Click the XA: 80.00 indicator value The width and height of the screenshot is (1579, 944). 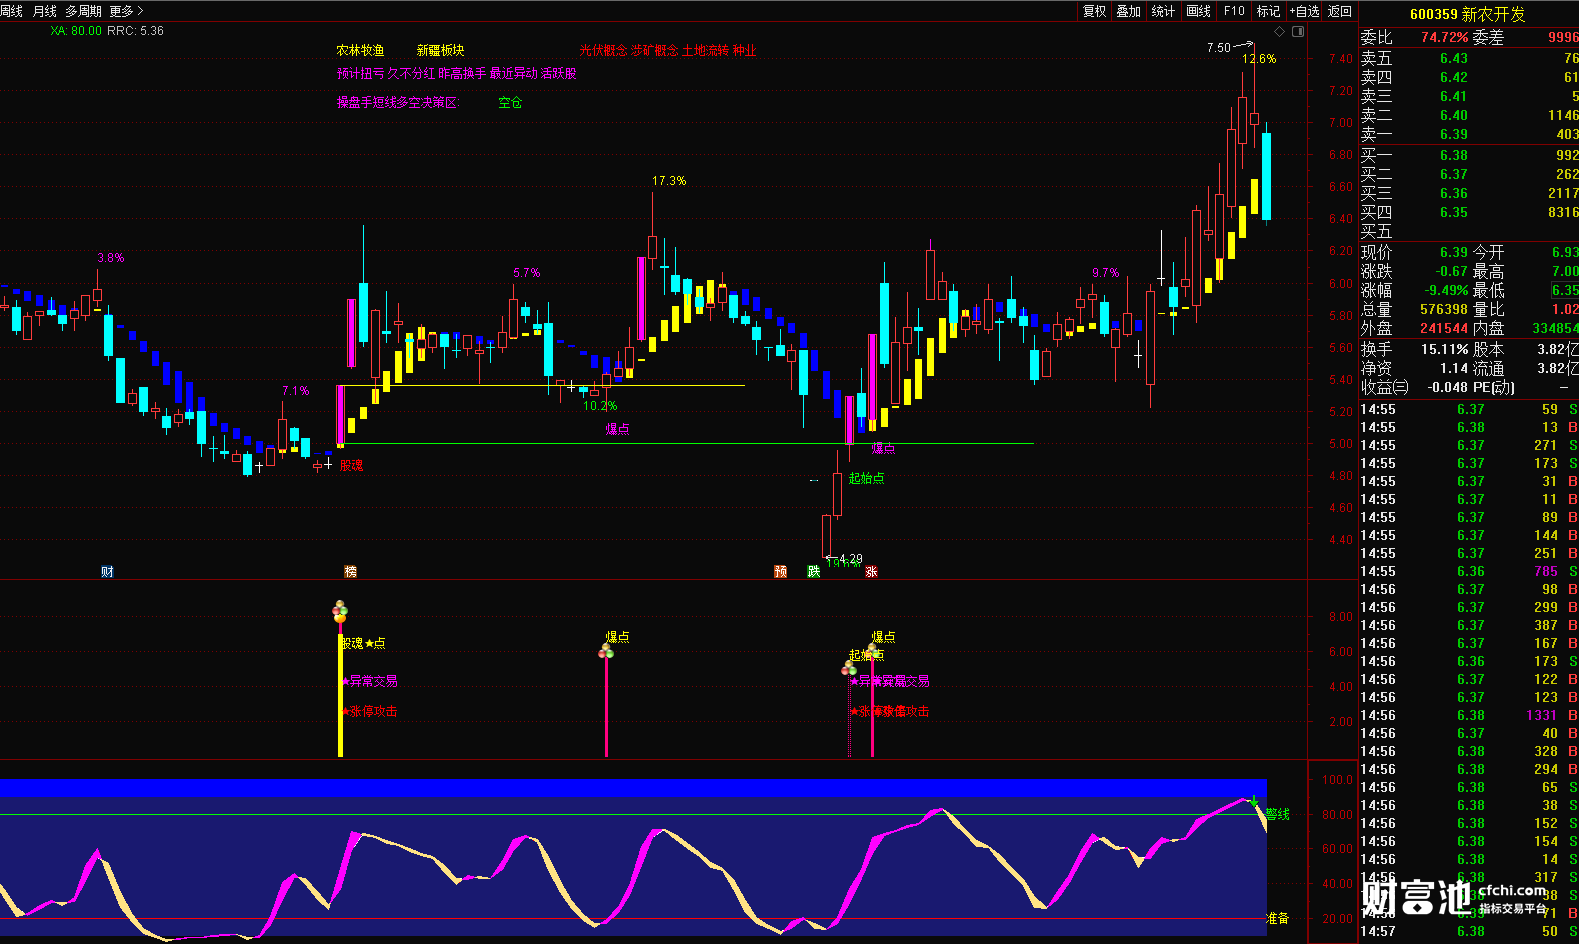pyautogui.click(x=76, y=31)
